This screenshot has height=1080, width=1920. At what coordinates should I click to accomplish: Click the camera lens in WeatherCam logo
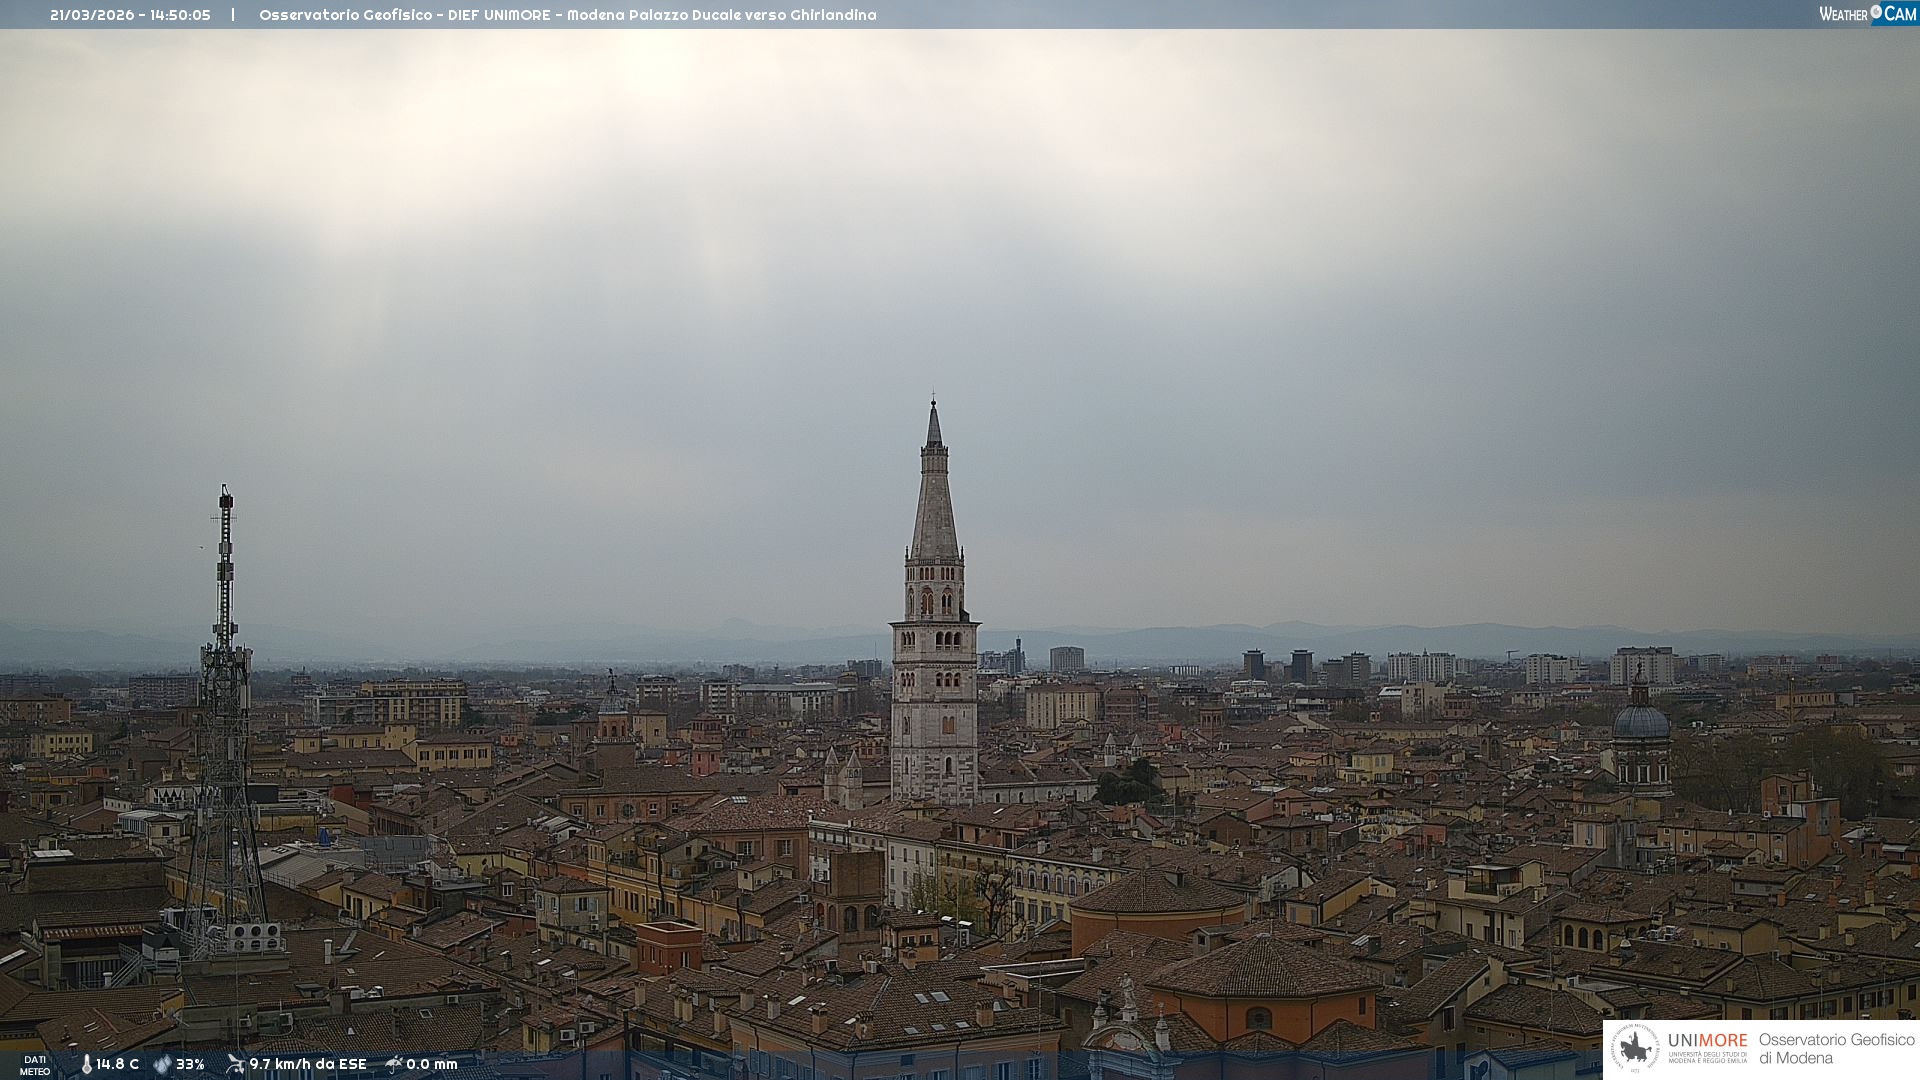tap(1876, 12)
